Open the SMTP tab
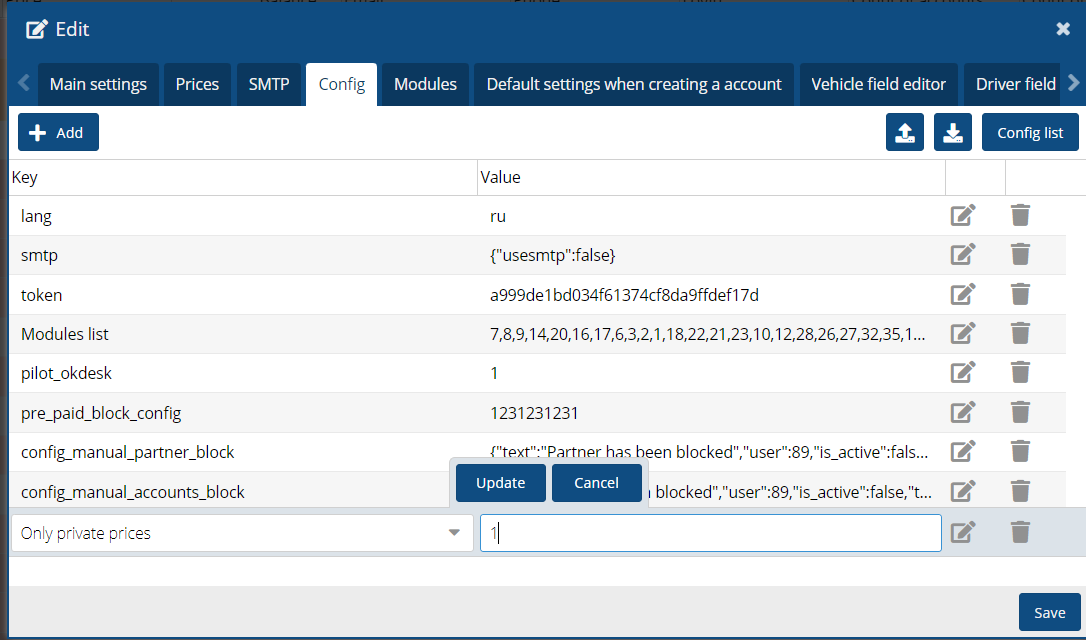1086x640 pixels. point(269,84)
